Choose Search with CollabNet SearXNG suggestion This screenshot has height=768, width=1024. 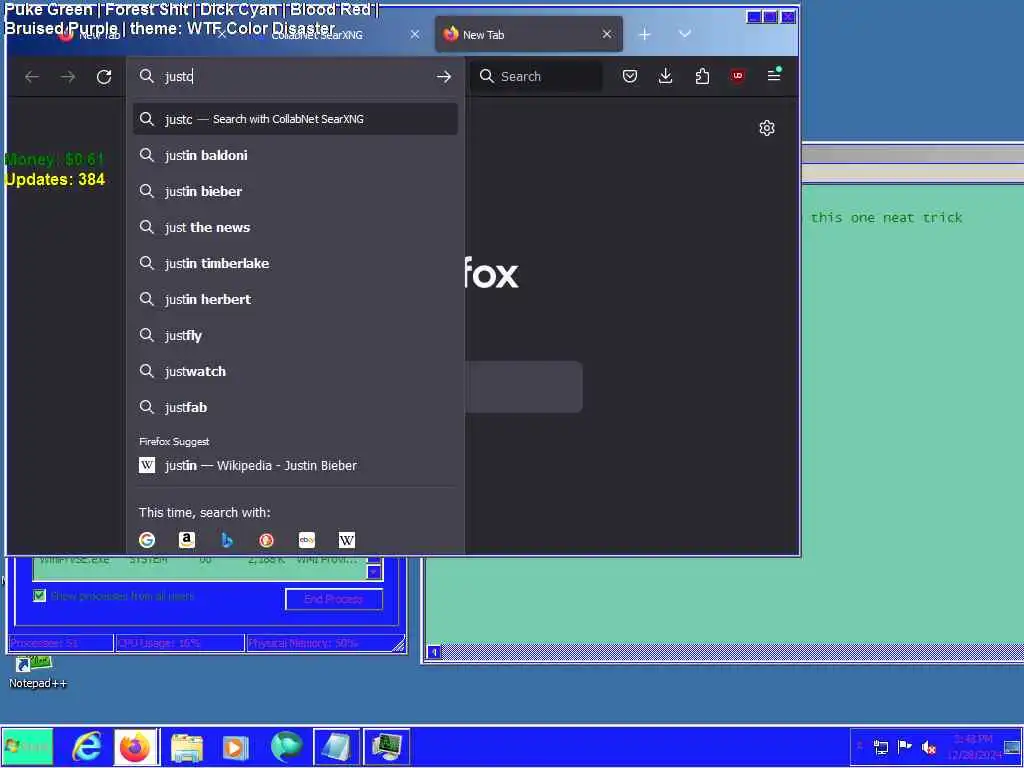295,119
